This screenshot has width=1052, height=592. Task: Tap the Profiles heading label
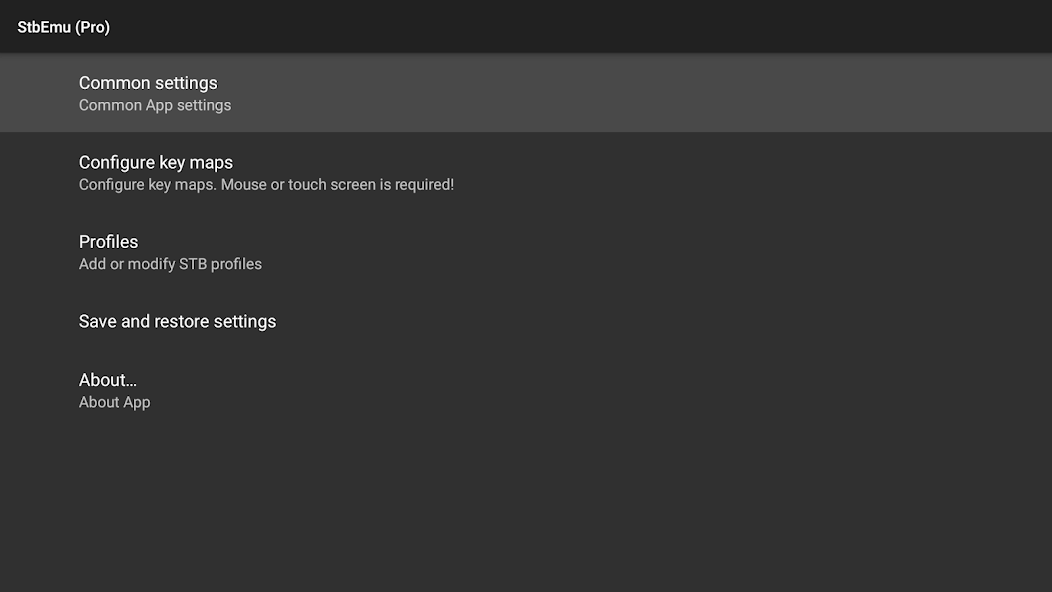[108, 242]
